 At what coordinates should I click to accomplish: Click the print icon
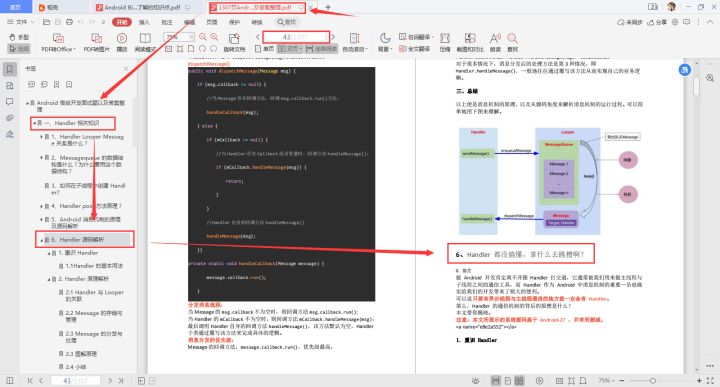(x=69, y=22)
